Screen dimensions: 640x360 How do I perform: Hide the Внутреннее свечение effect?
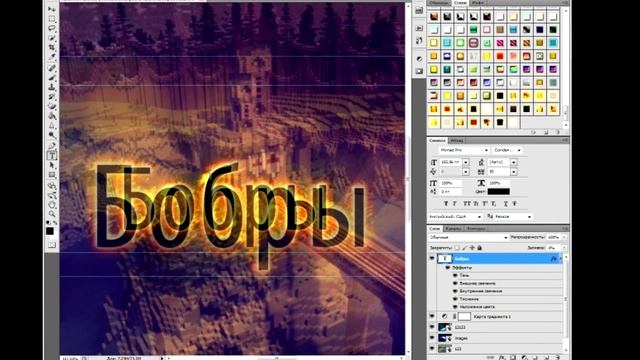pos(455,291)
